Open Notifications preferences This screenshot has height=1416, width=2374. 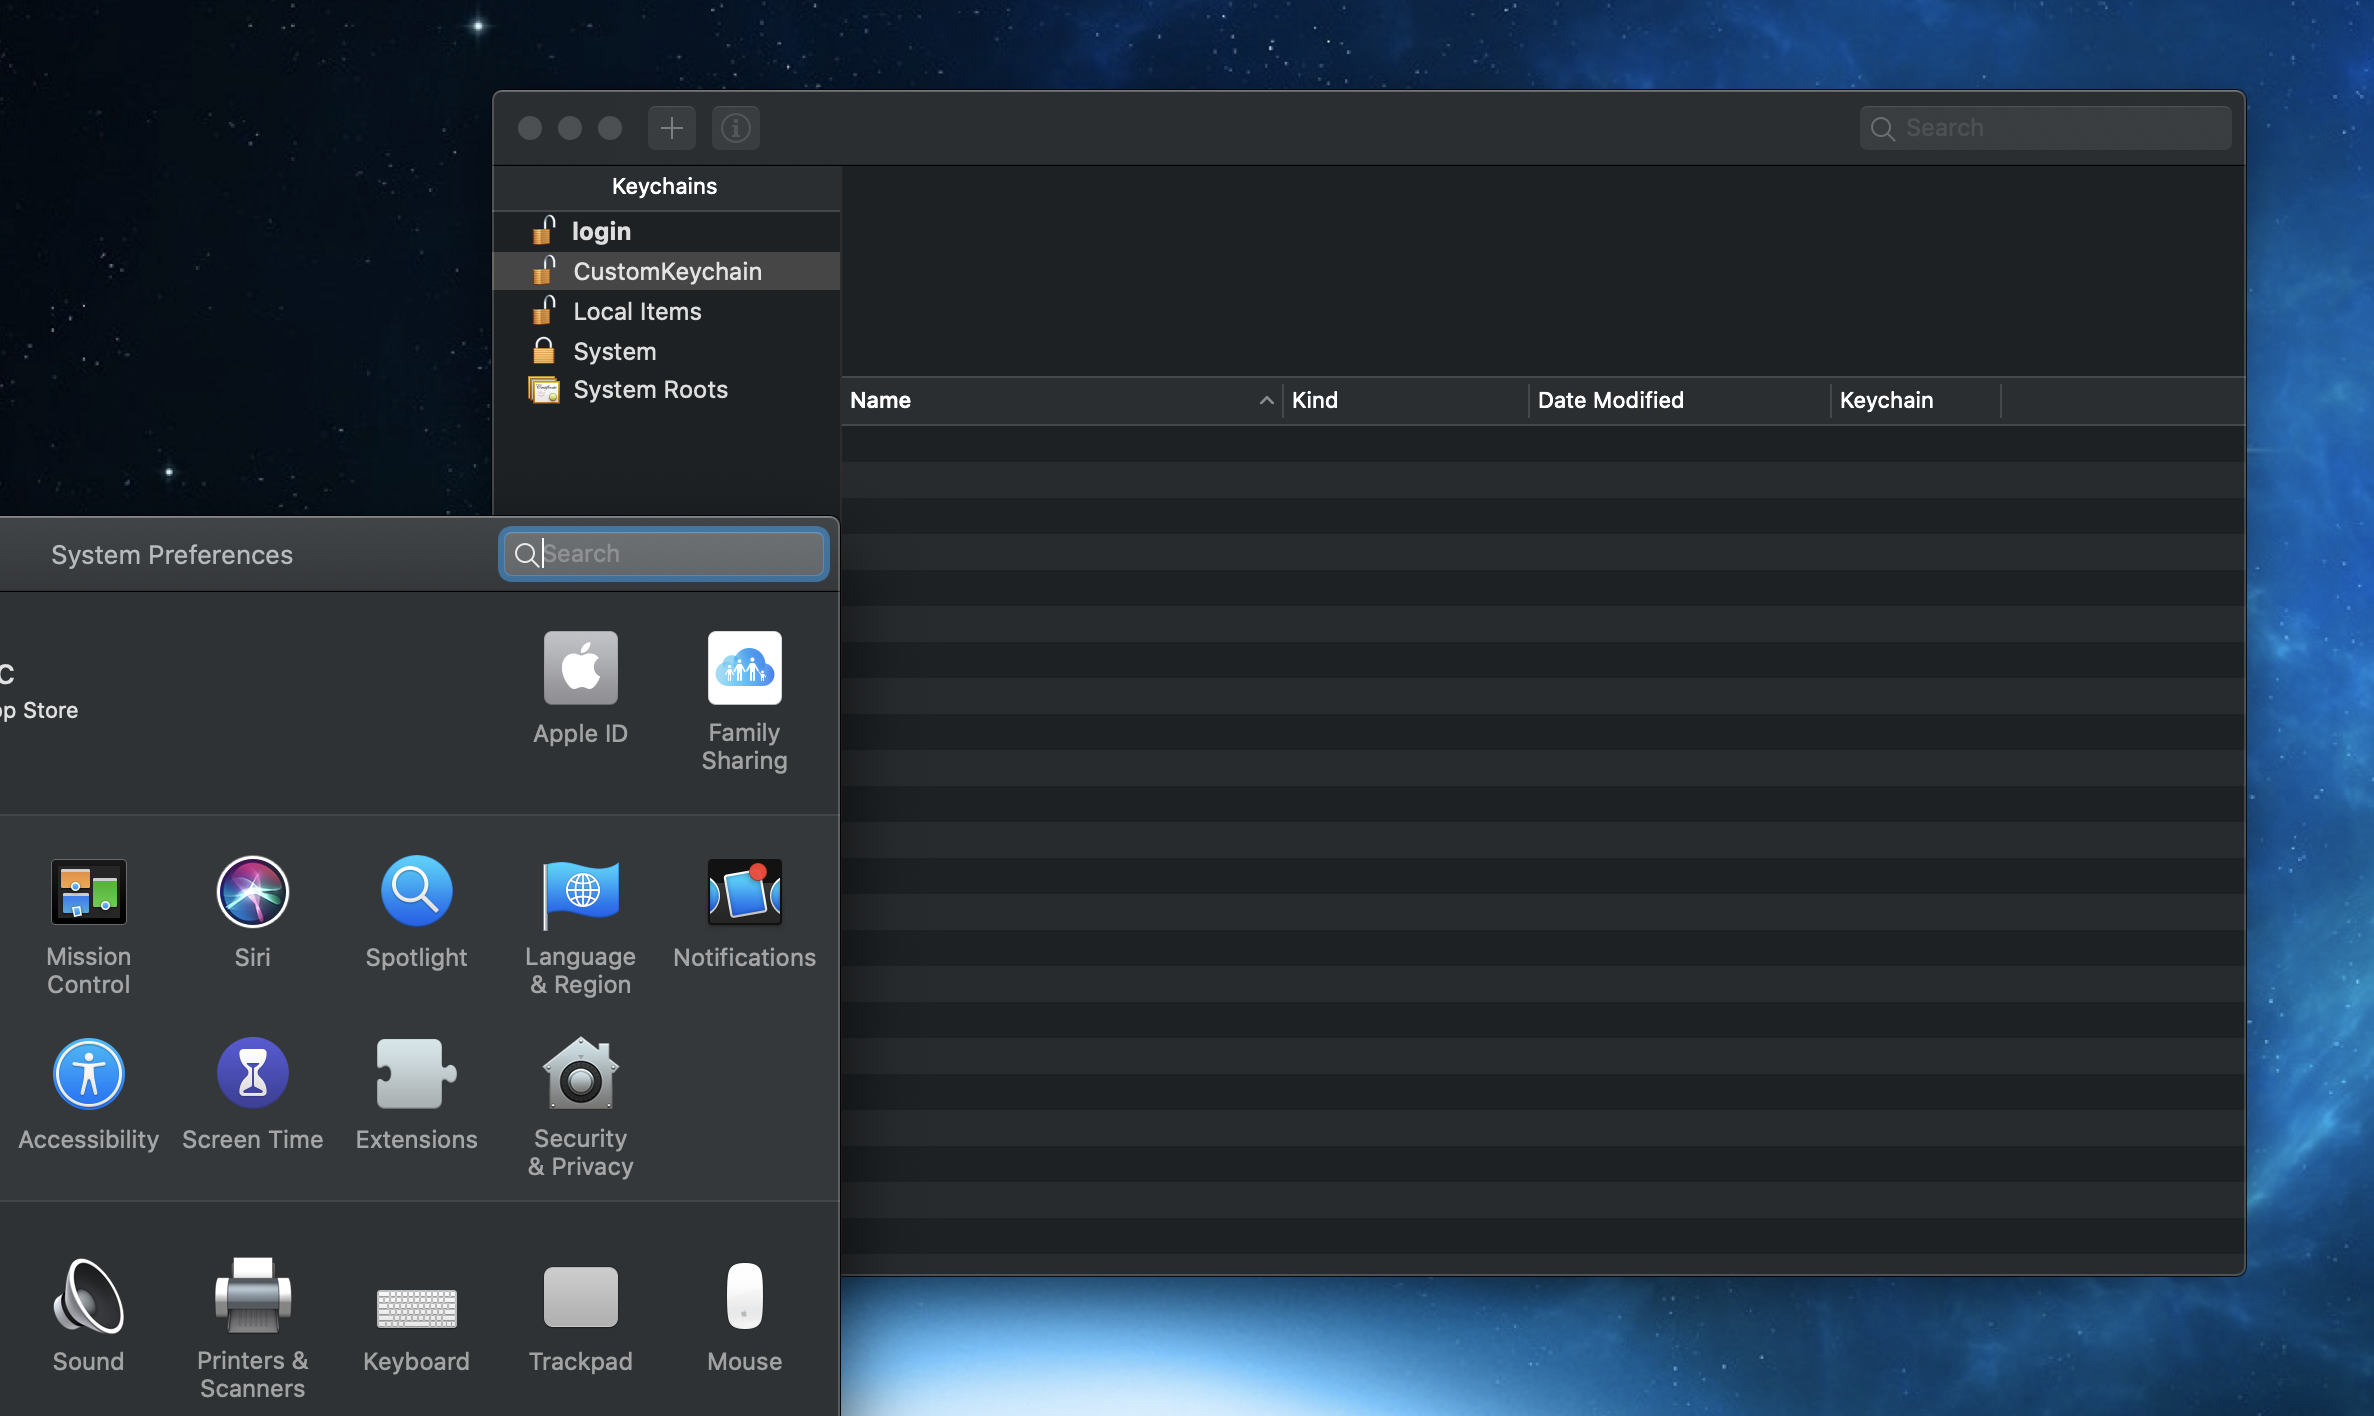point(744,892)
